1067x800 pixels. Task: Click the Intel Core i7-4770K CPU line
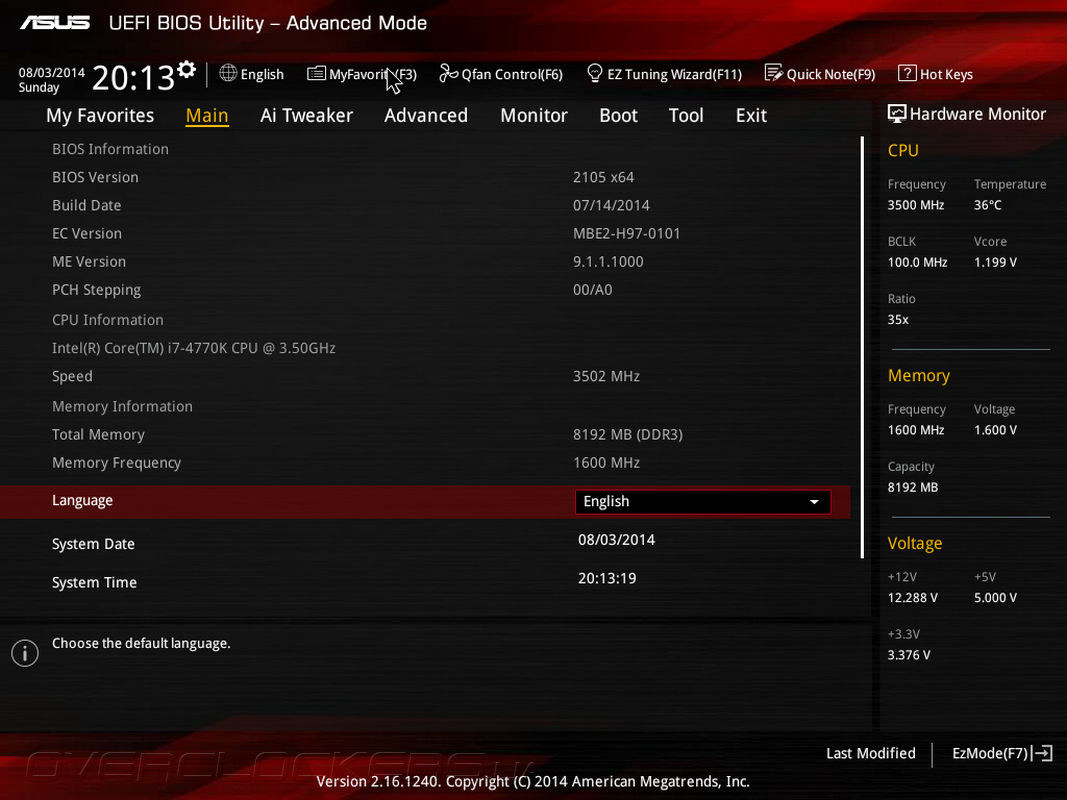(x=194, y=348)
